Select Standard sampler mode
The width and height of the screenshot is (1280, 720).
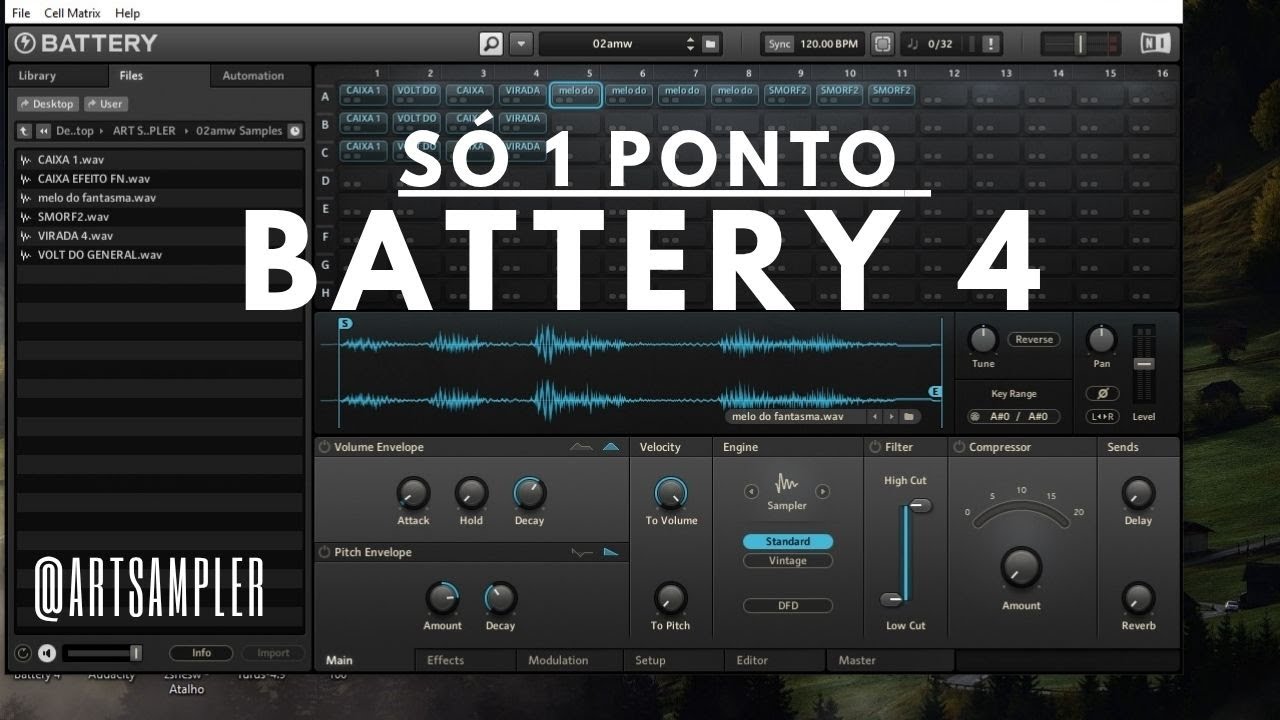[x=788, y=541]
